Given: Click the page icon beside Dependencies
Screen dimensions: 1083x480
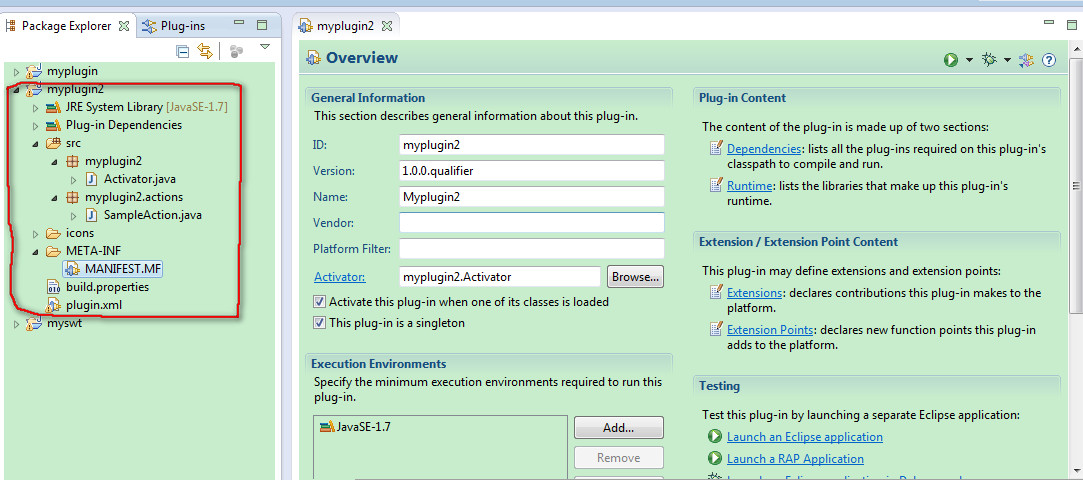Looking at the screenshot, I should coord(716,148).
